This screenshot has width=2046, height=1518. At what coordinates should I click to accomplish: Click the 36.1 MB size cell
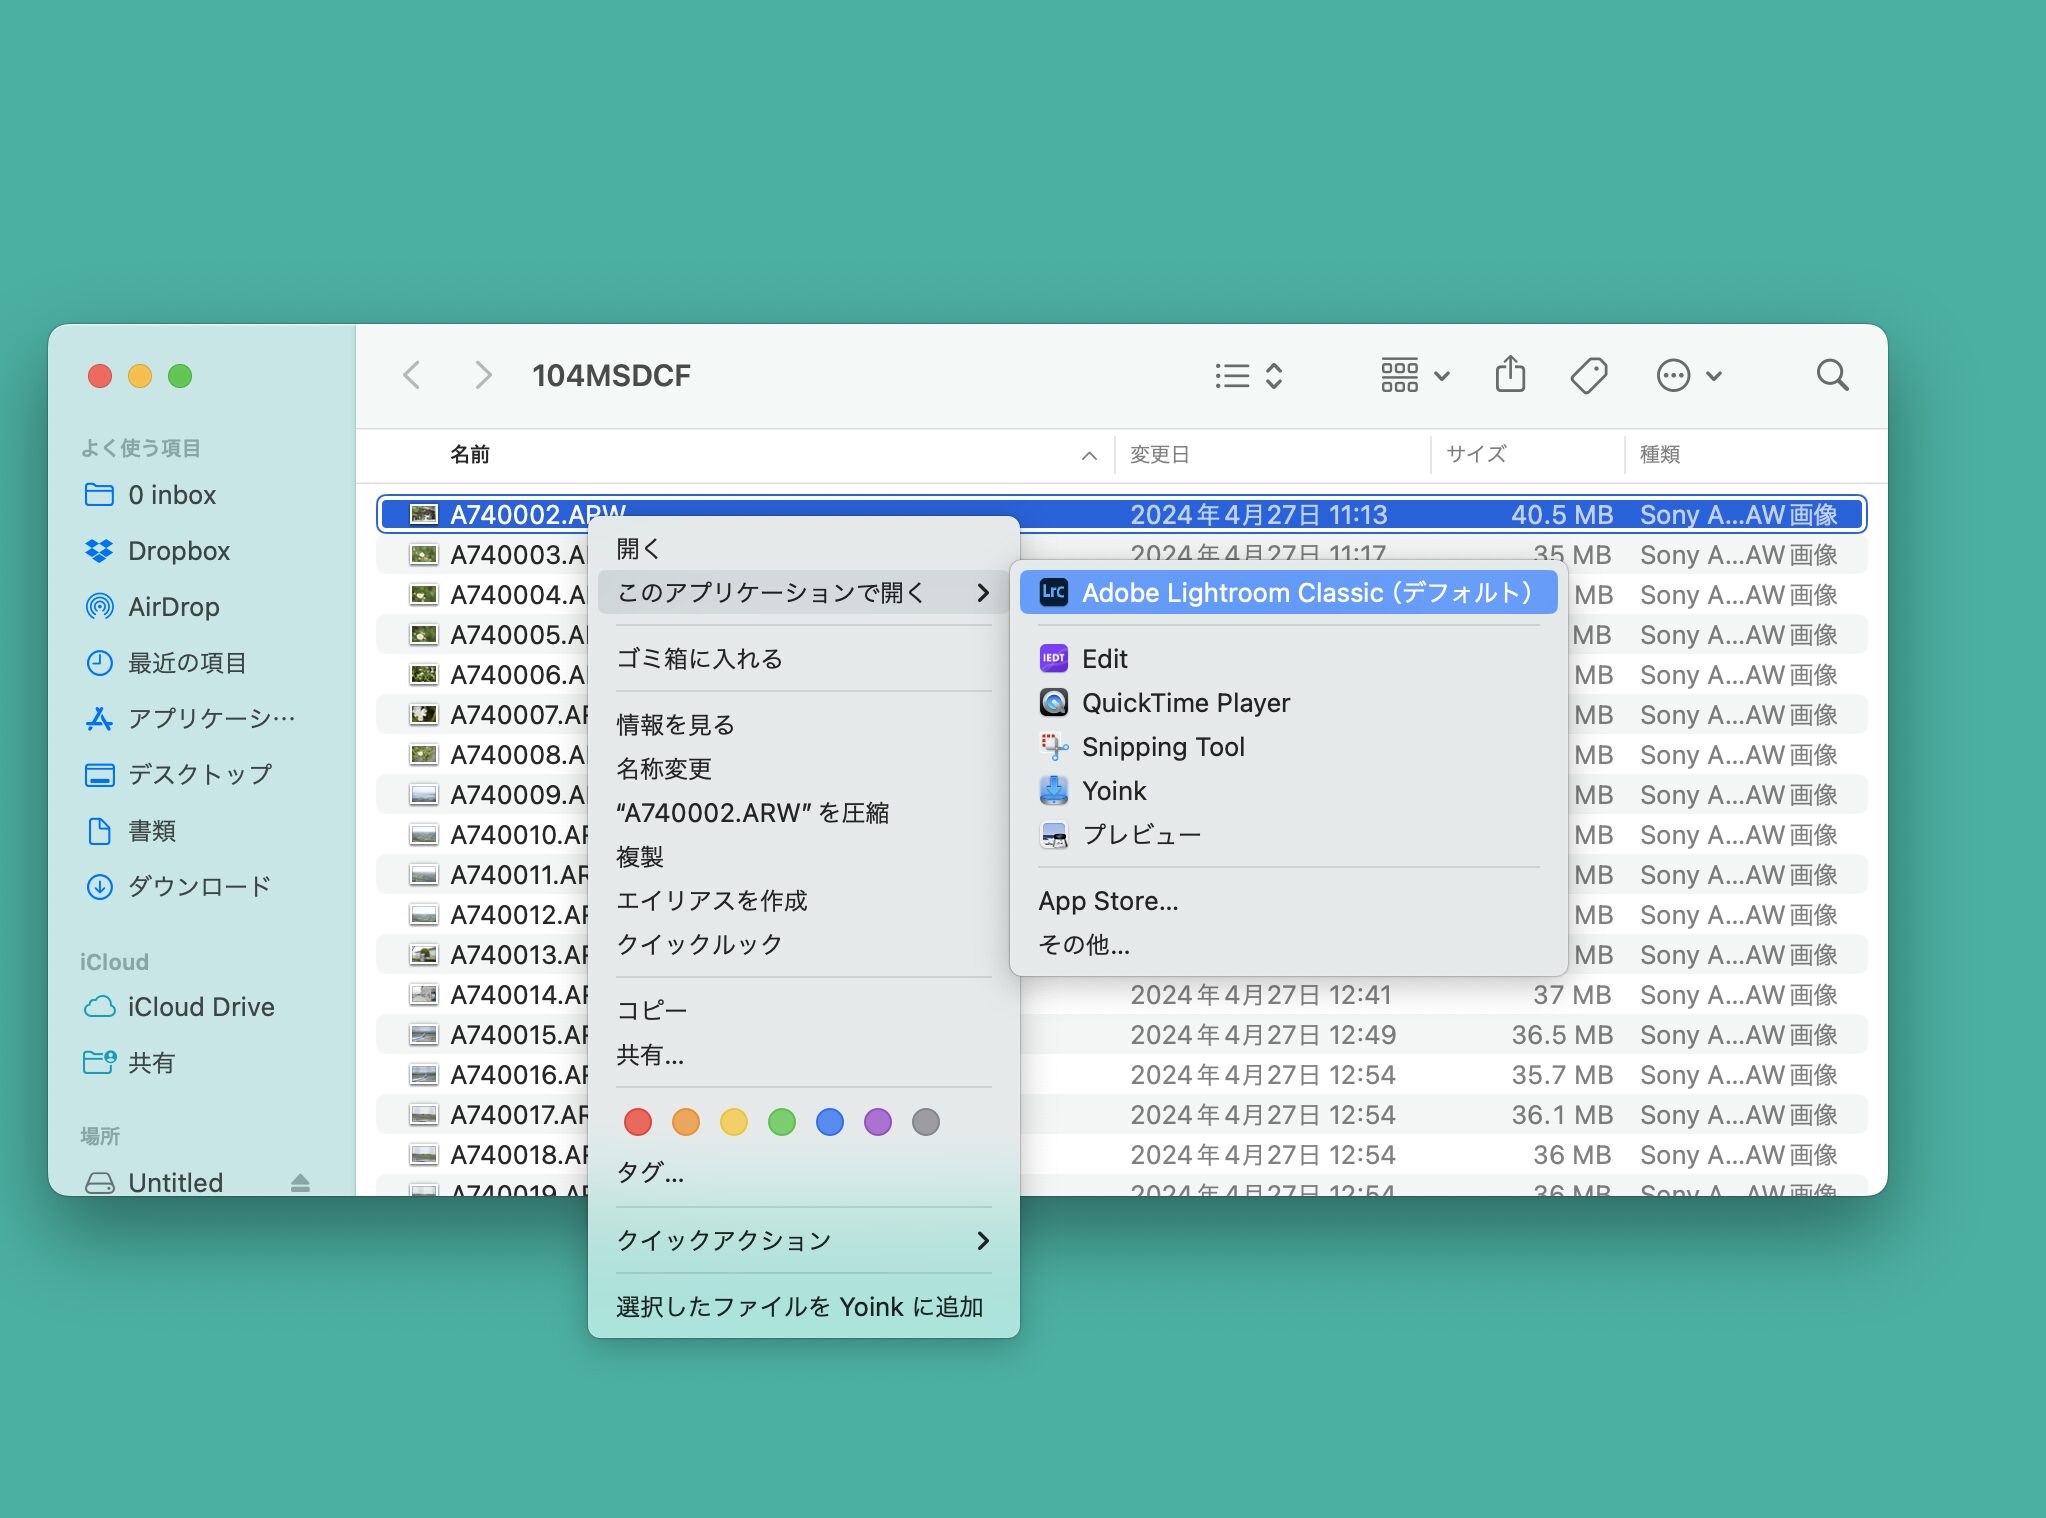coord(1562,1115)
